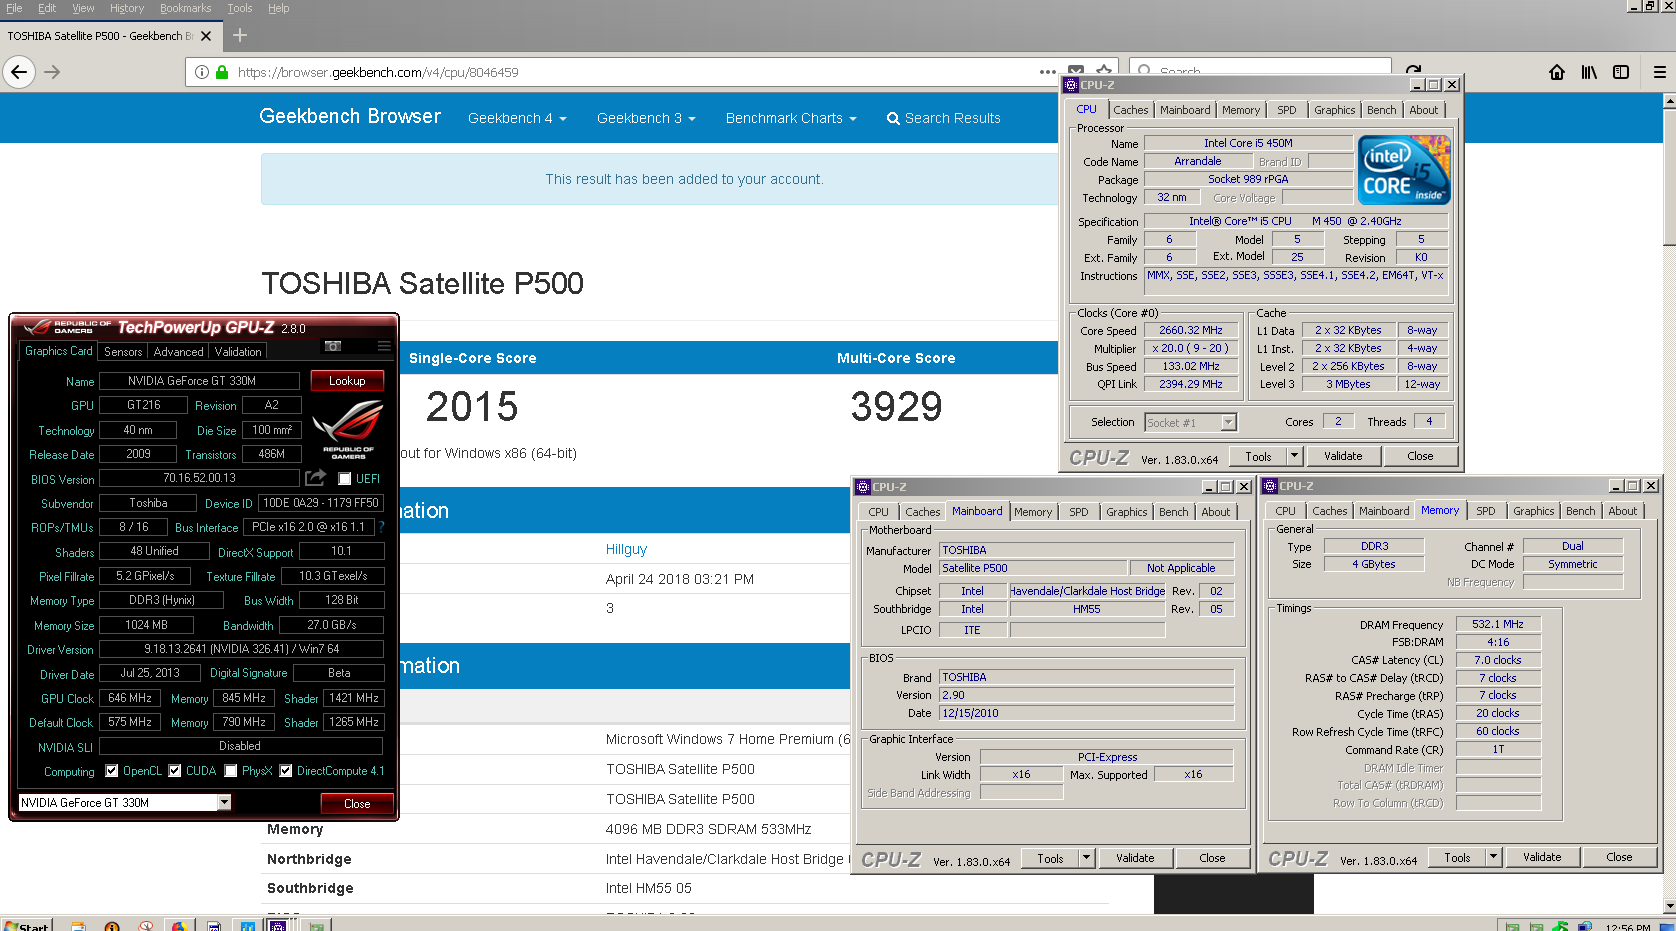
Task: Open the Geekbench 3 dropdown menu
Action: tap(646, 118)
